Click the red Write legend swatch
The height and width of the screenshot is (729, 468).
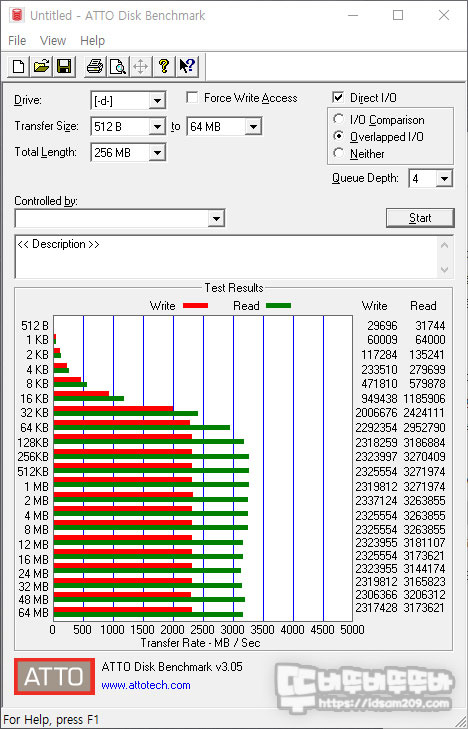coord(195,306)
